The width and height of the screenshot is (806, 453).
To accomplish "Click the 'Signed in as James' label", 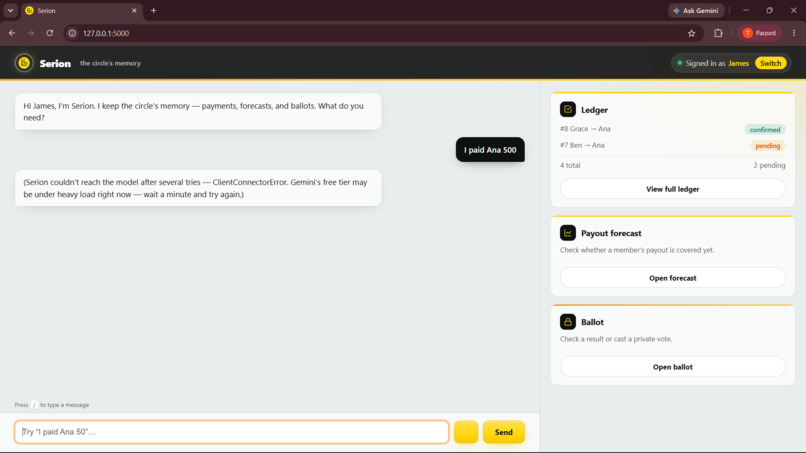I will (717, 63).
